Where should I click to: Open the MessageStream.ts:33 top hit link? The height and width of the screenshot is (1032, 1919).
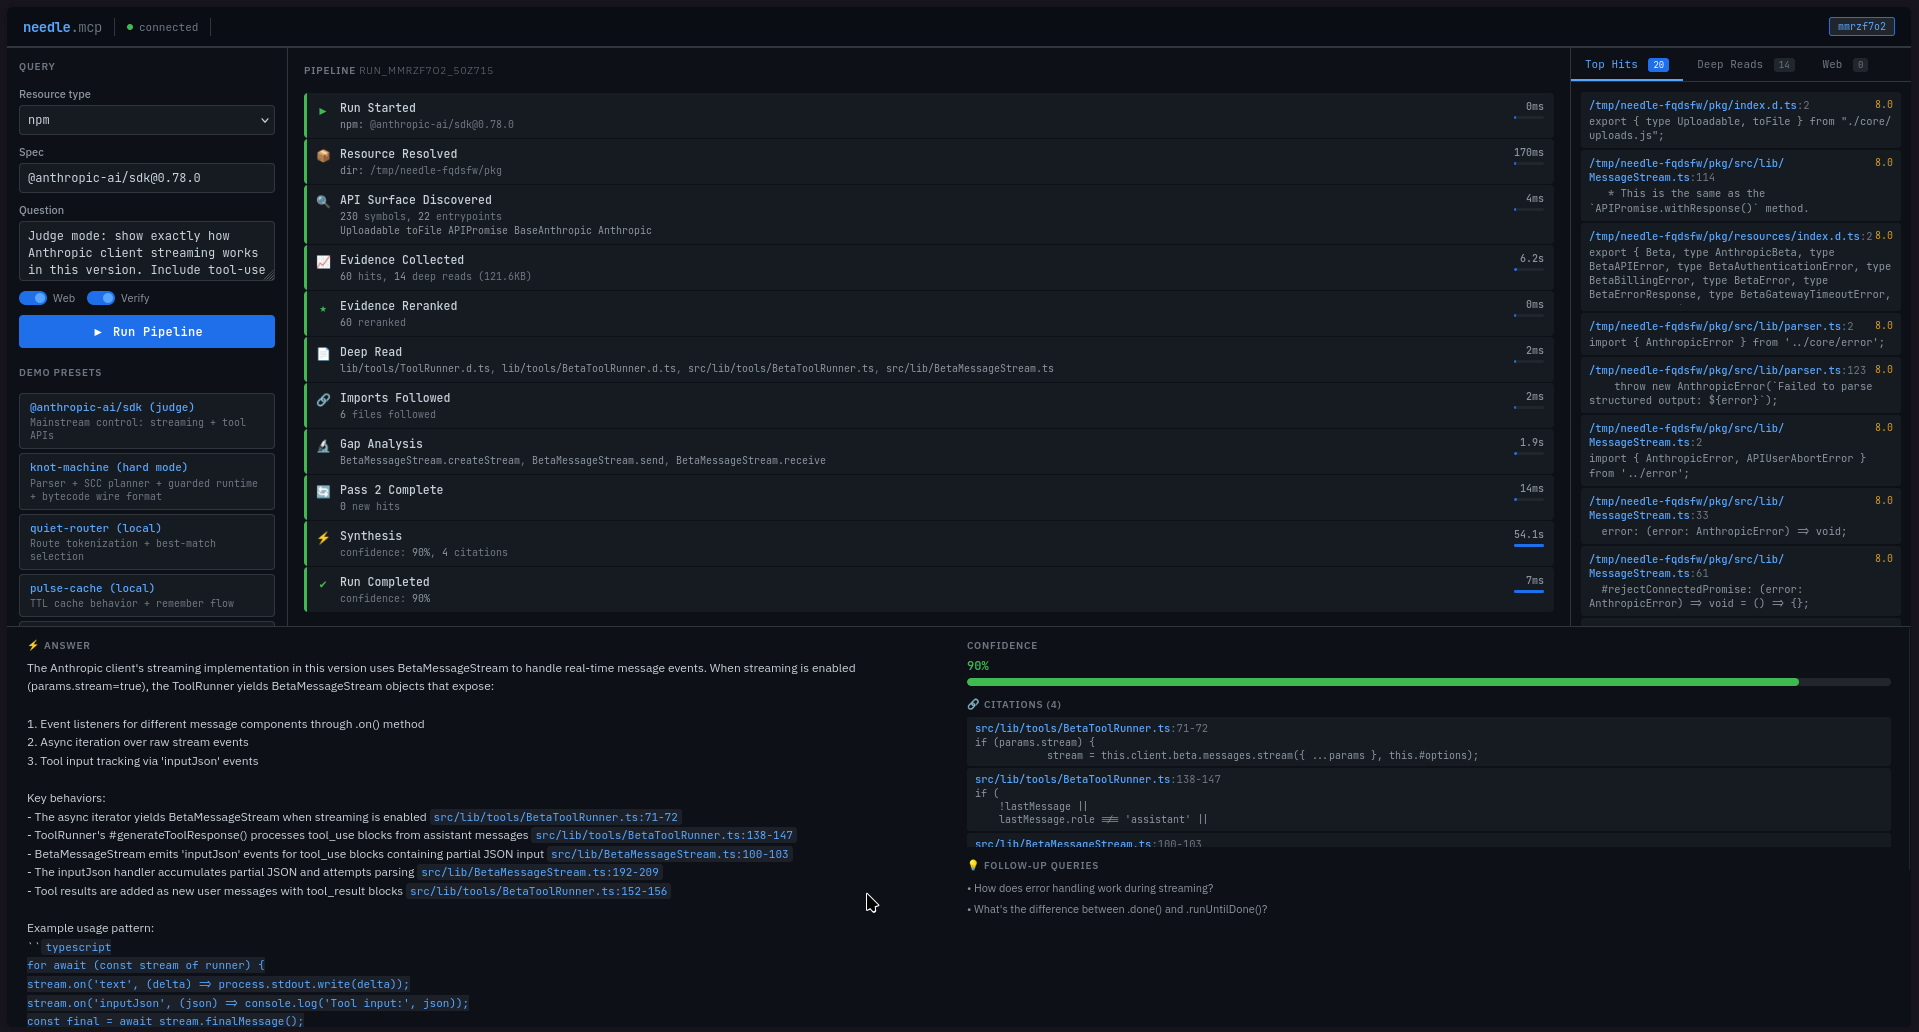coord(1686,508)
